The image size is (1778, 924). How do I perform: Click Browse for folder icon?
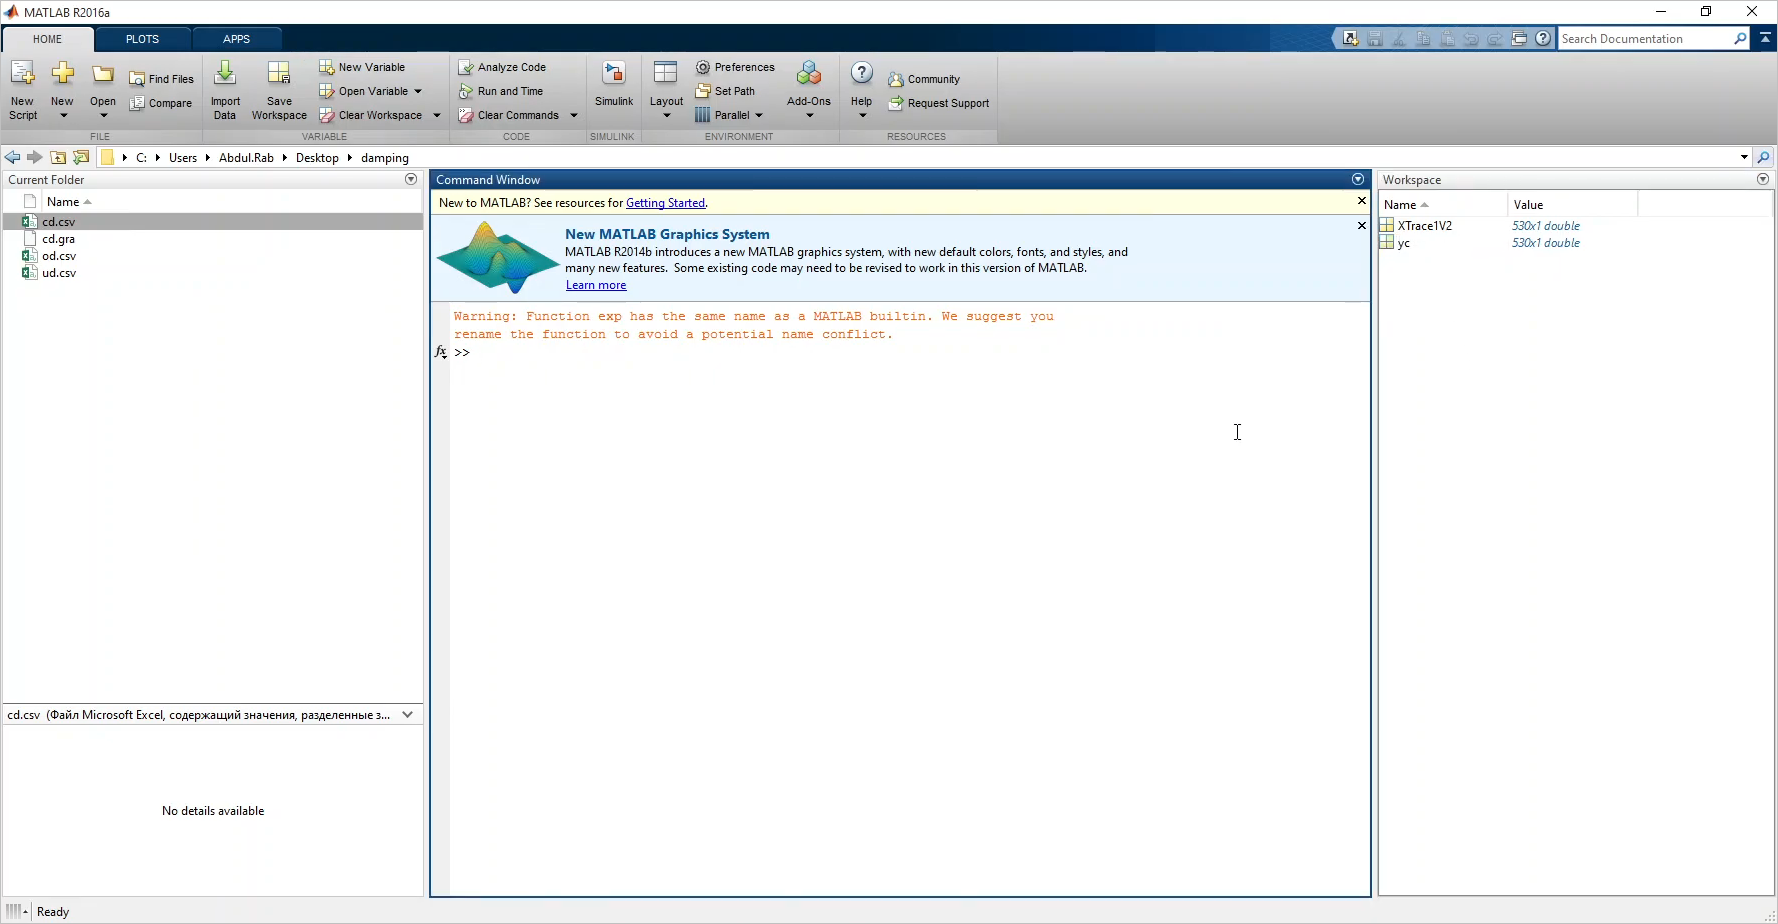[x=81, y=157]
